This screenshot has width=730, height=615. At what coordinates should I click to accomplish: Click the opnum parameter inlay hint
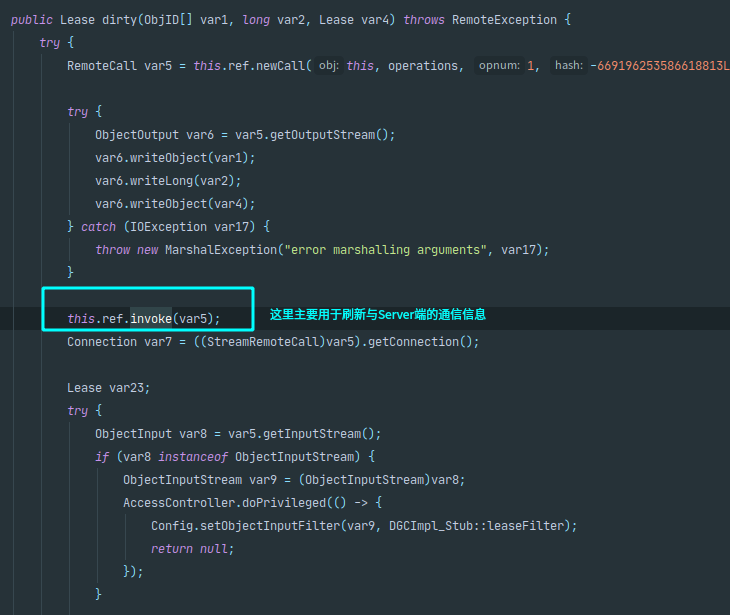tap(500, 66)
